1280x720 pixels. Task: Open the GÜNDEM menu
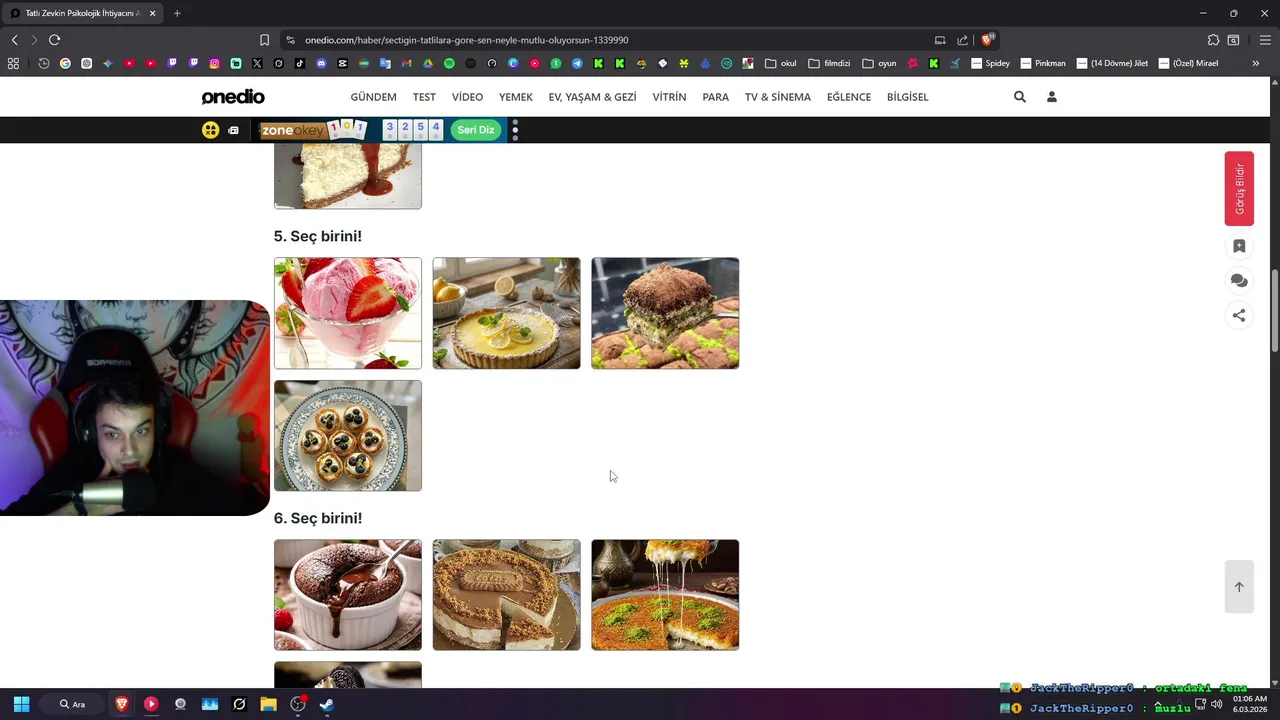[x=373, y=97]
